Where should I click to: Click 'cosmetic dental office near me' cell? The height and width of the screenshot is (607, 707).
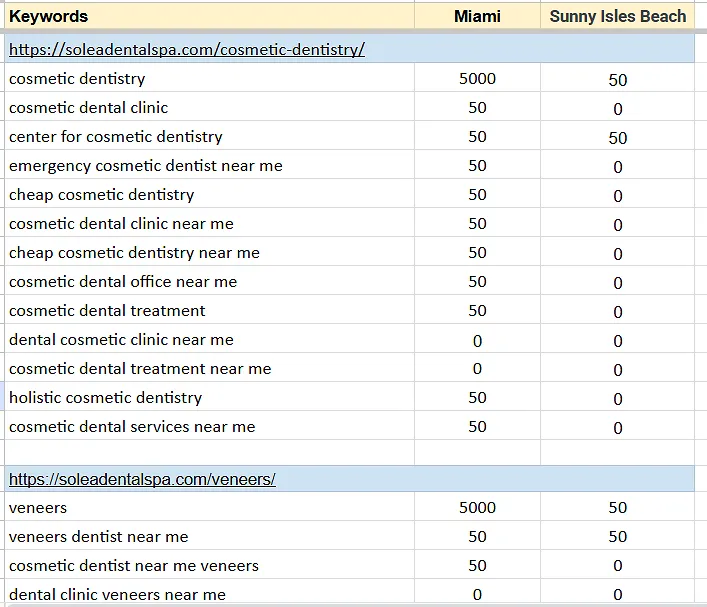pos(209,281)
